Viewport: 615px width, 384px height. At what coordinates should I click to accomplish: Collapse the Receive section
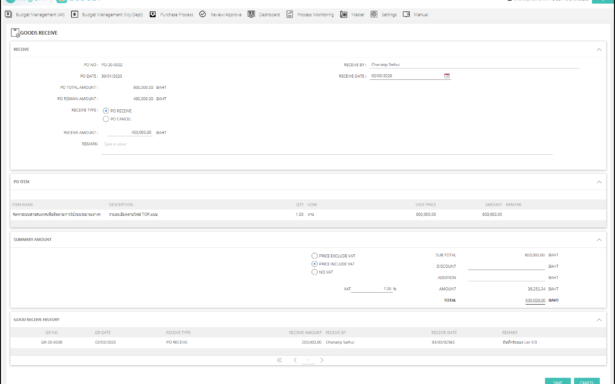click(599, 49)
